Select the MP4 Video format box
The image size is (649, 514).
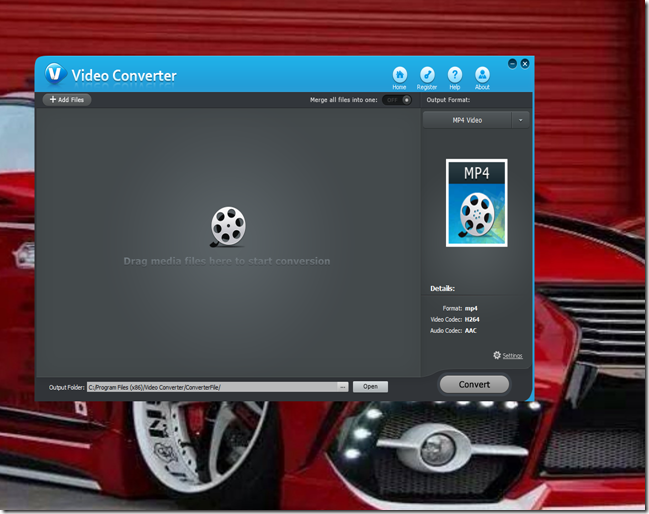(467, 120)
